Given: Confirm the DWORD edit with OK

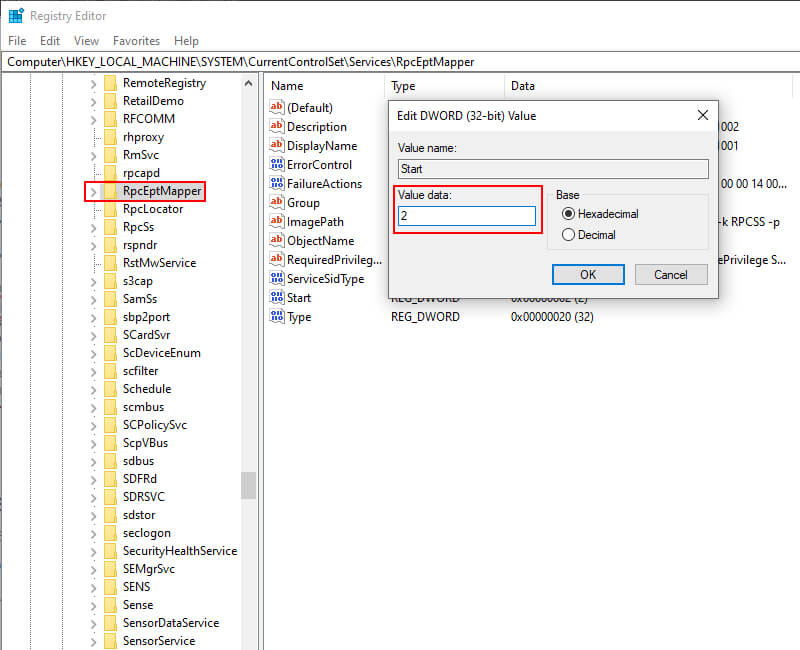Looking at the screenshot, I should coord(588,274).
